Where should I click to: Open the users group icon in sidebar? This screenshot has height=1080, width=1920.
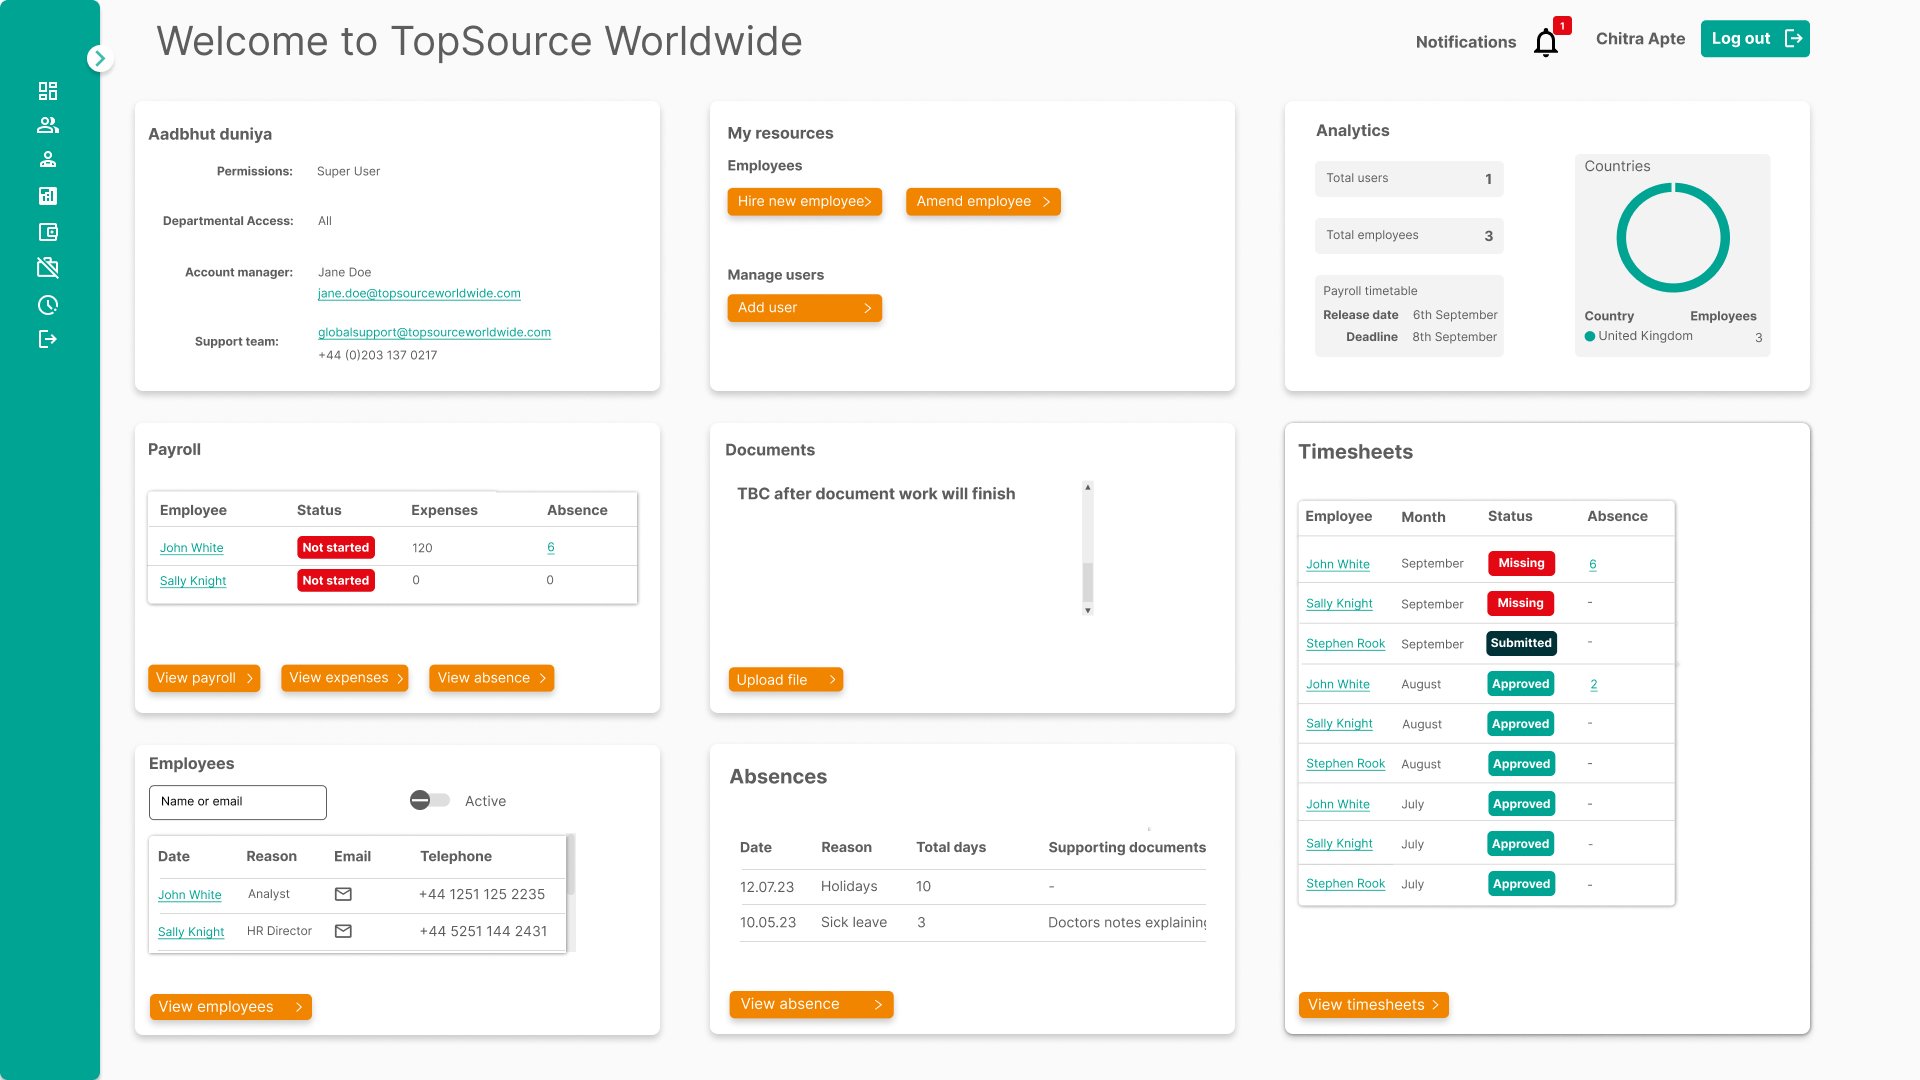pos(48,125)
